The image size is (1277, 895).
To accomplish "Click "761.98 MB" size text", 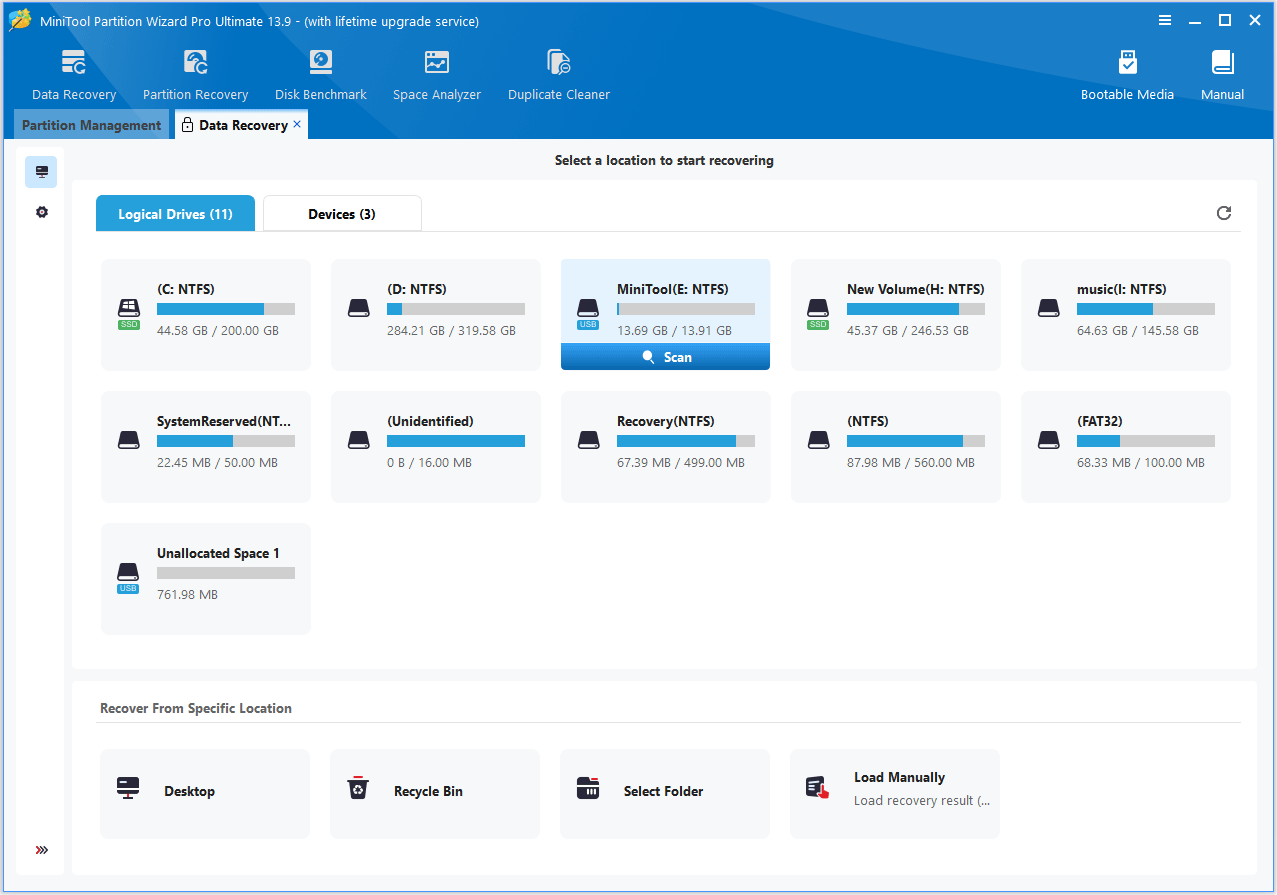I will pos(187,595).
